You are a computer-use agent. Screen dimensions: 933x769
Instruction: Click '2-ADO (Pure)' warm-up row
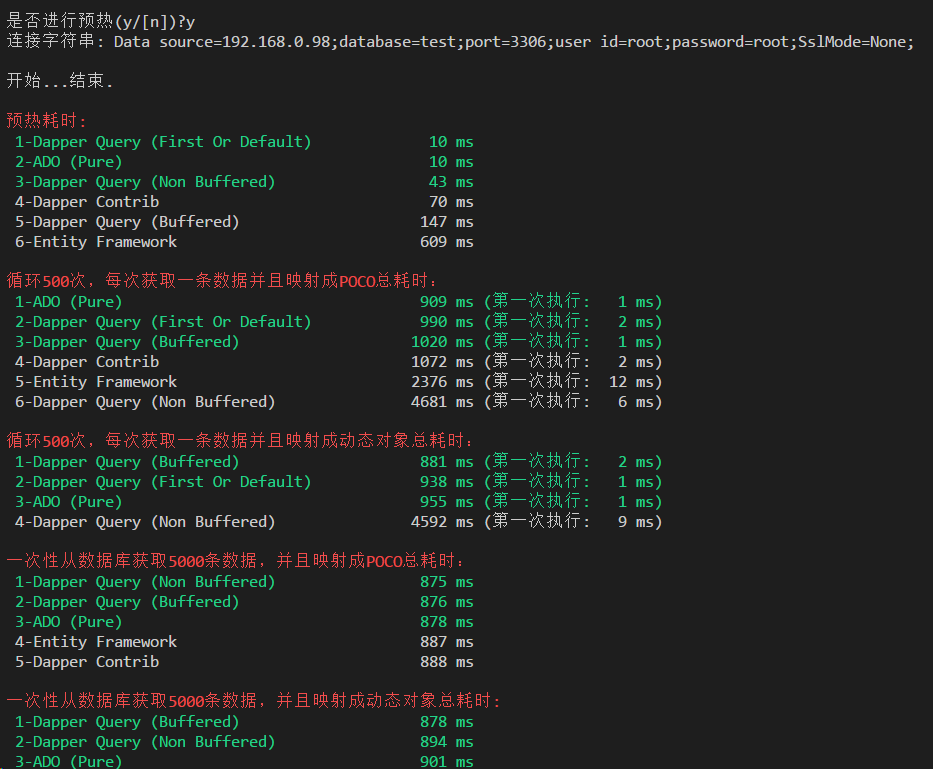click(244, 162)
